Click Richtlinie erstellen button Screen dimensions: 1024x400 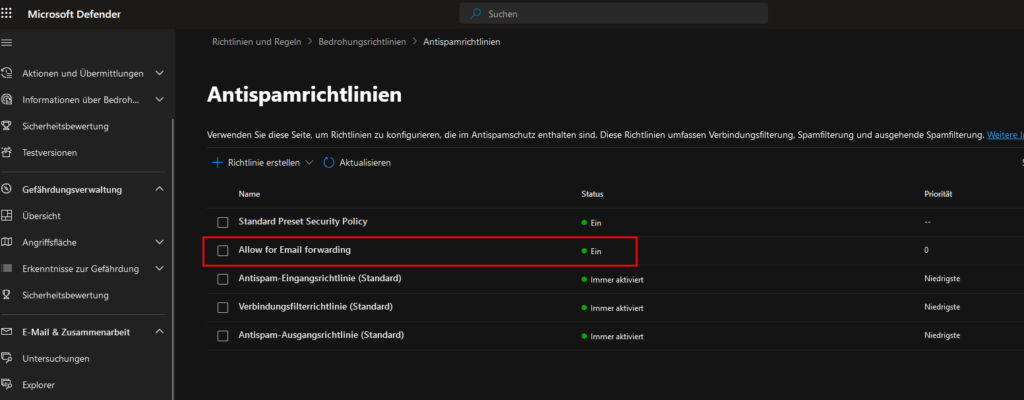pyautogui.click(x=263, y=163)
